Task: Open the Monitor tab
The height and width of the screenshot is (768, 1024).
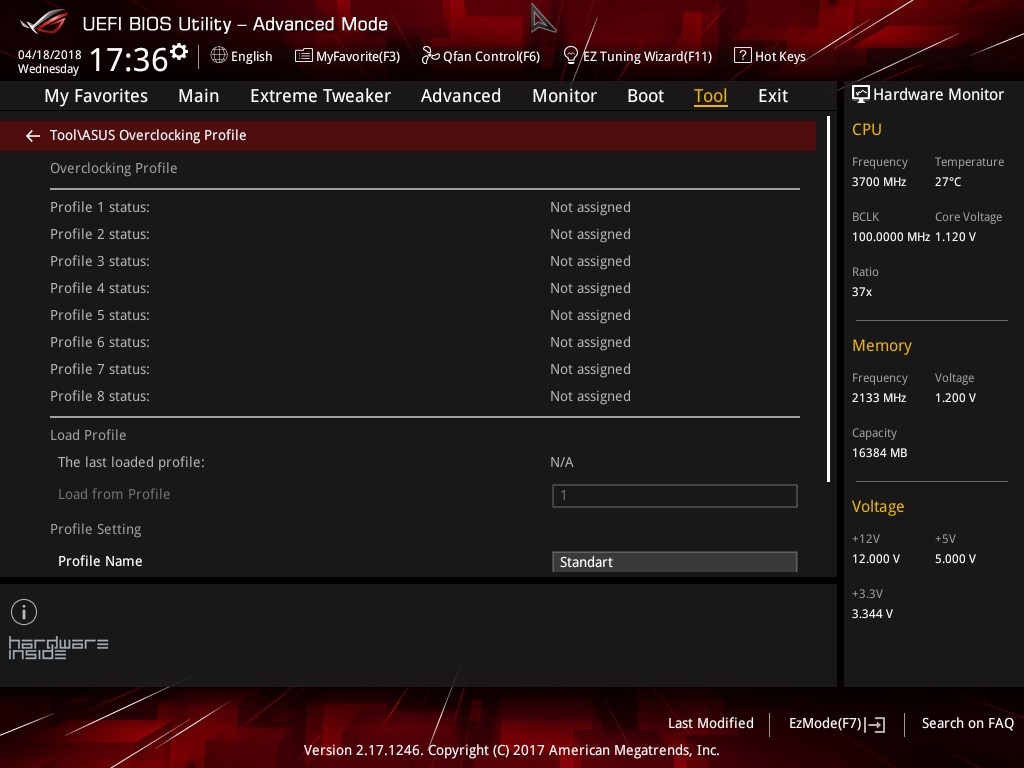Action: (564, 96)
